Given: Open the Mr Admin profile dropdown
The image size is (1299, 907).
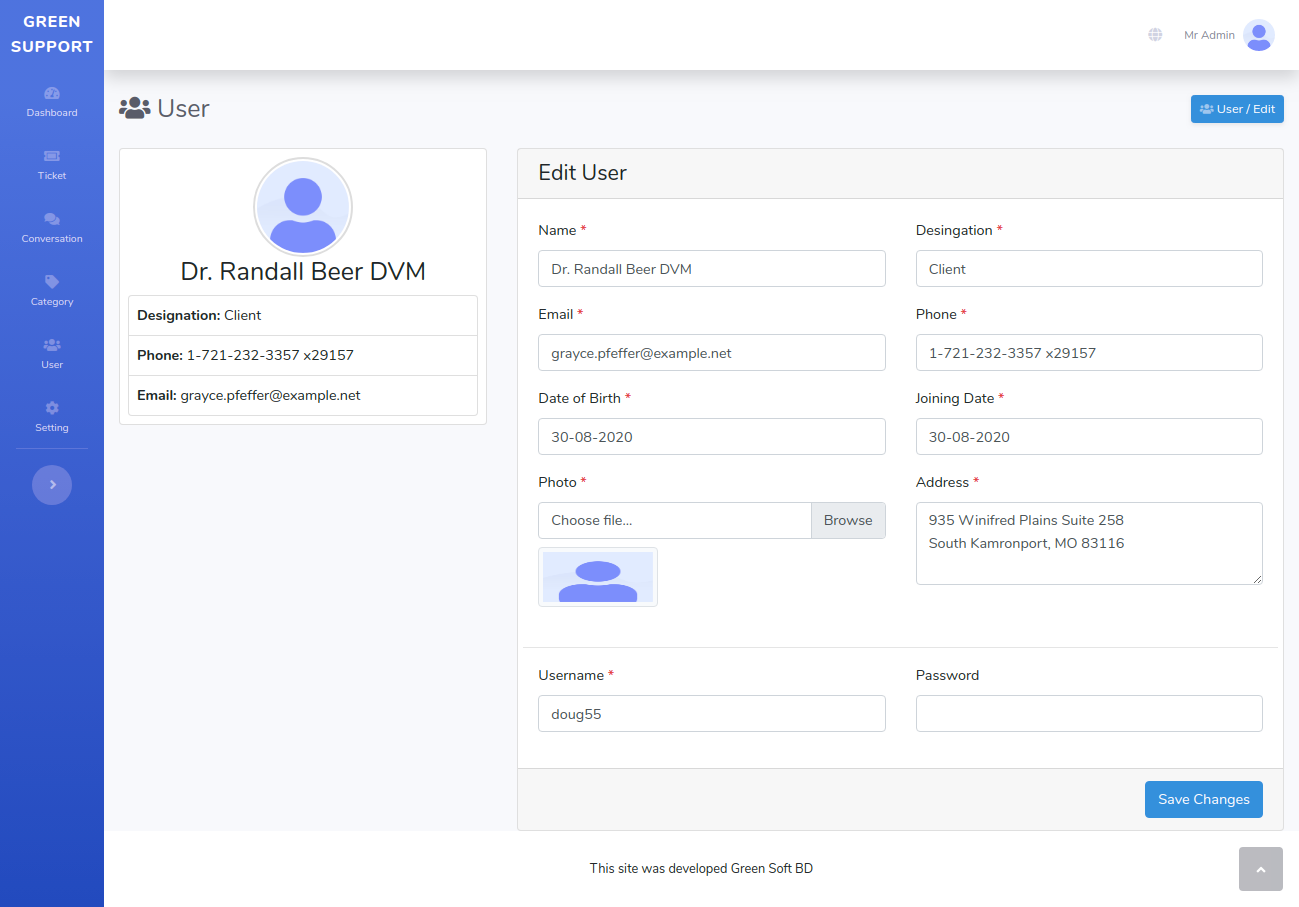Looking at the screenshot, I should point(1209,35).
